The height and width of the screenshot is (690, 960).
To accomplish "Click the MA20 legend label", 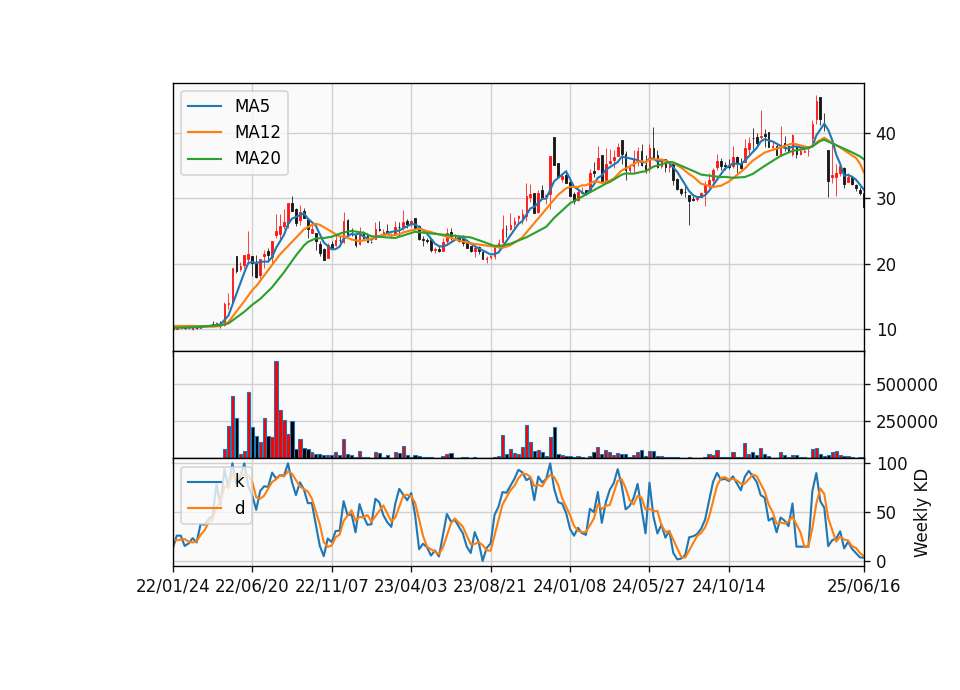I will point(257,158).
